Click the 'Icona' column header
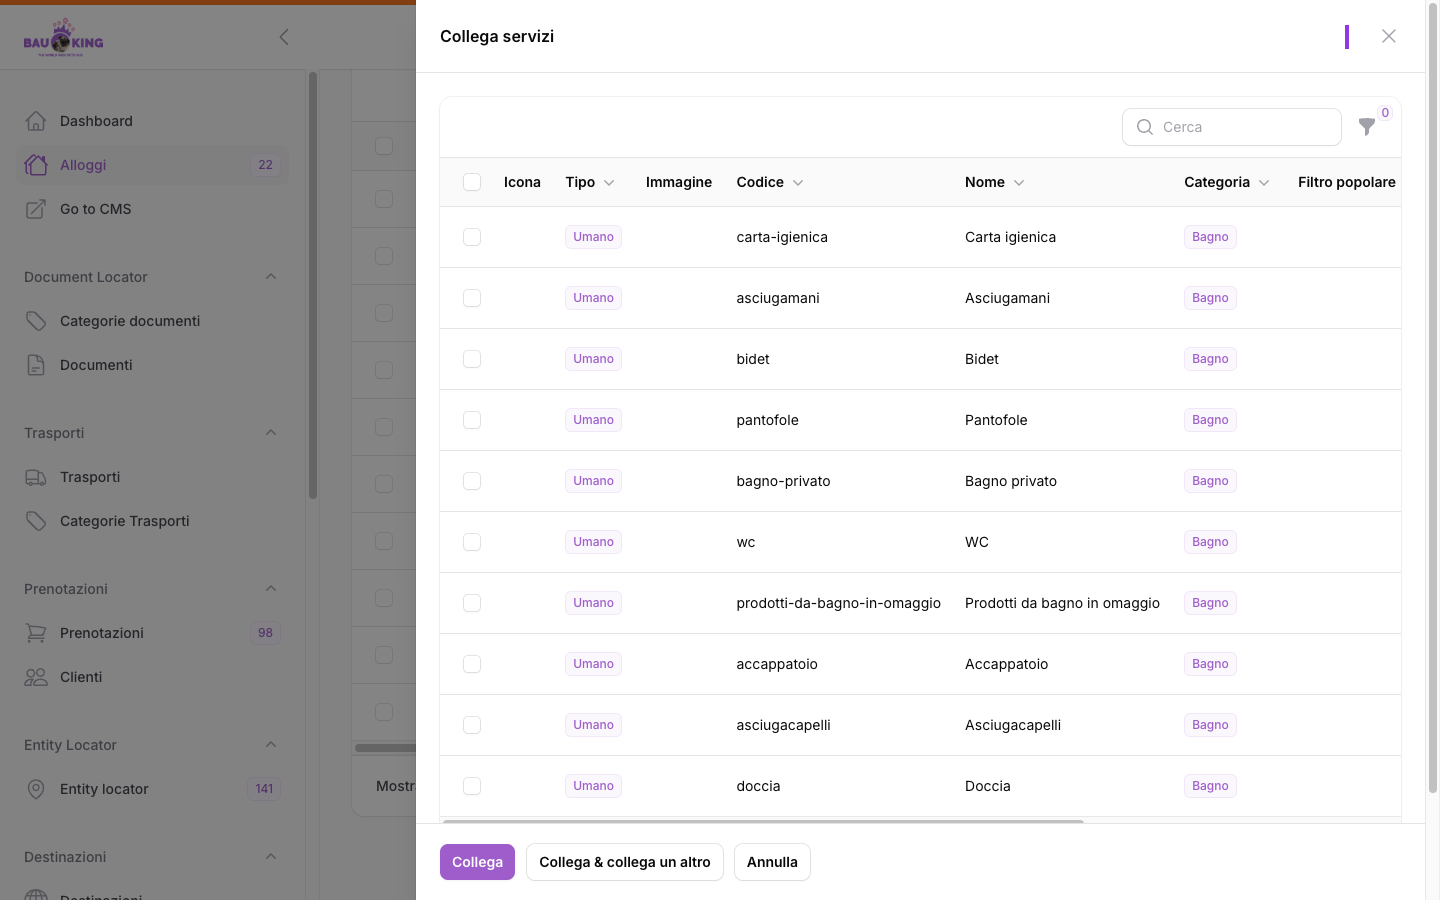Viewport: 1440px width, 900px height. click(522, 182)
